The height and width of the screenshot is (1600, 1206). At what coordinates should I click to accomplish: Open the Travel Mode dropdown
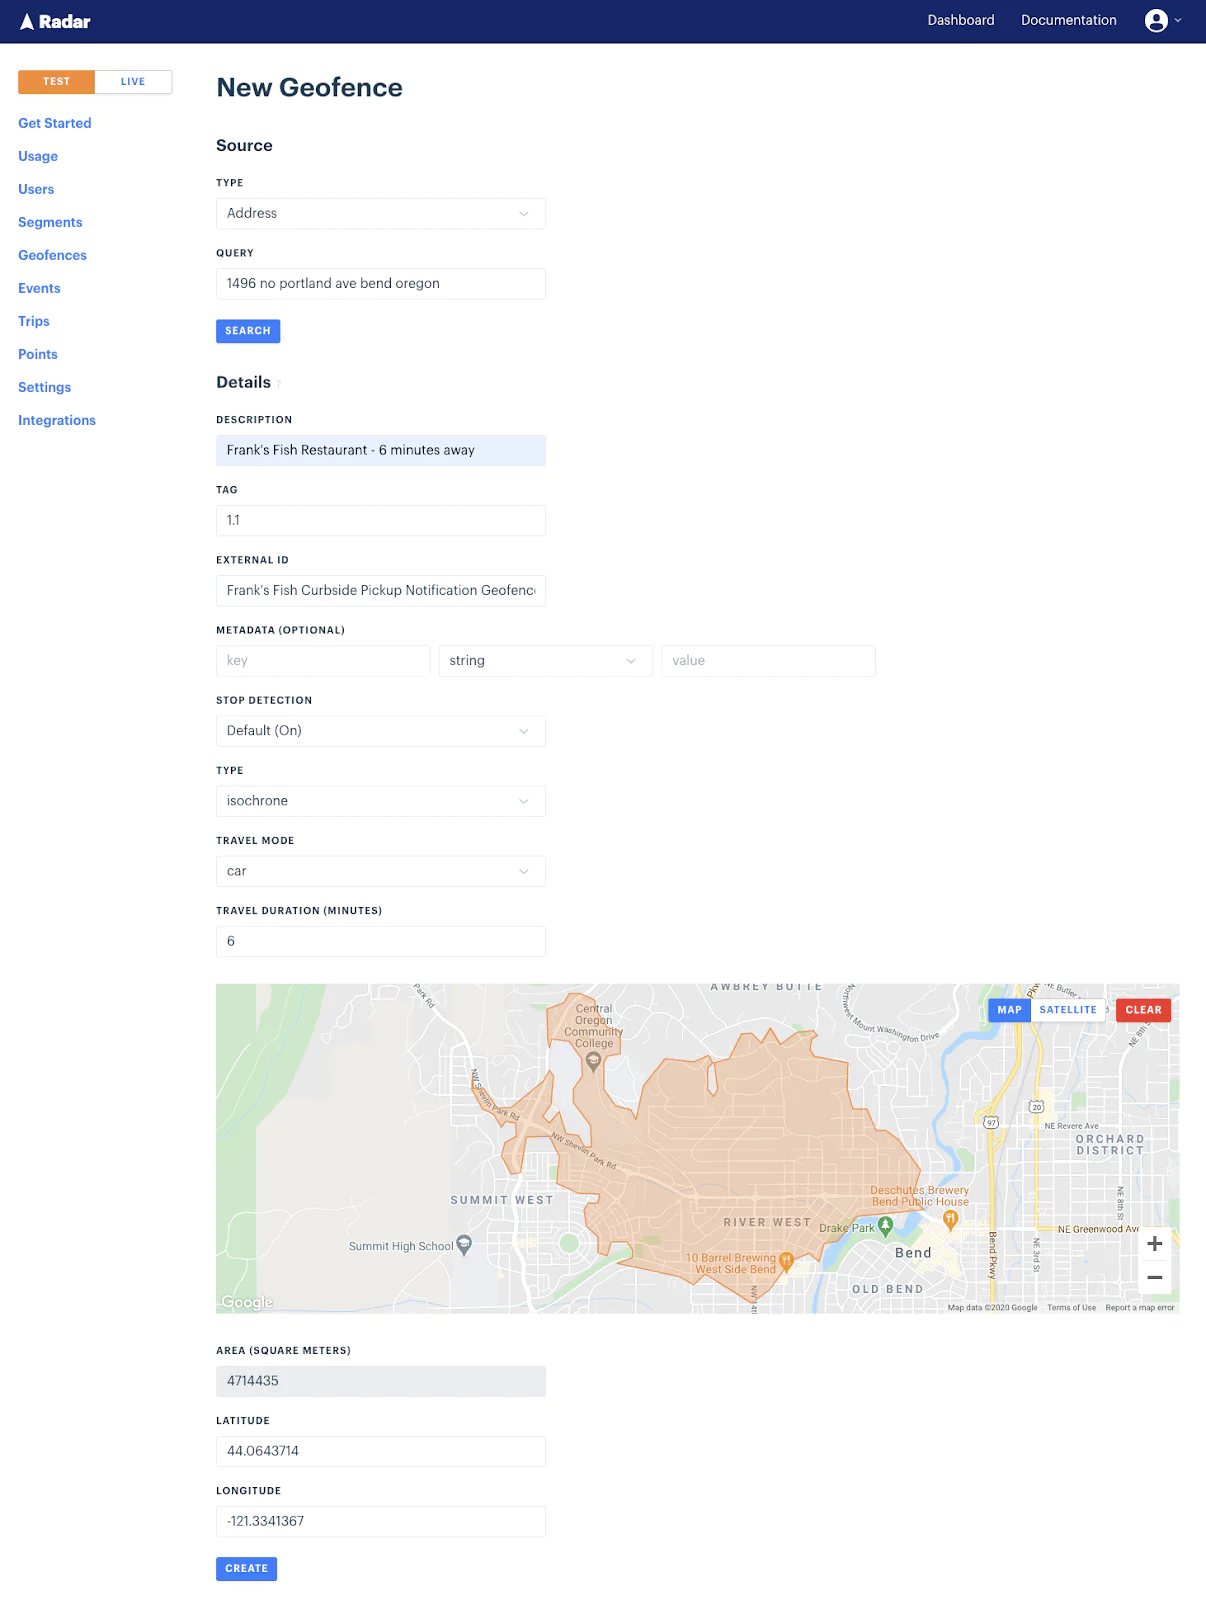pyautogui.click(x=380, y=871)
